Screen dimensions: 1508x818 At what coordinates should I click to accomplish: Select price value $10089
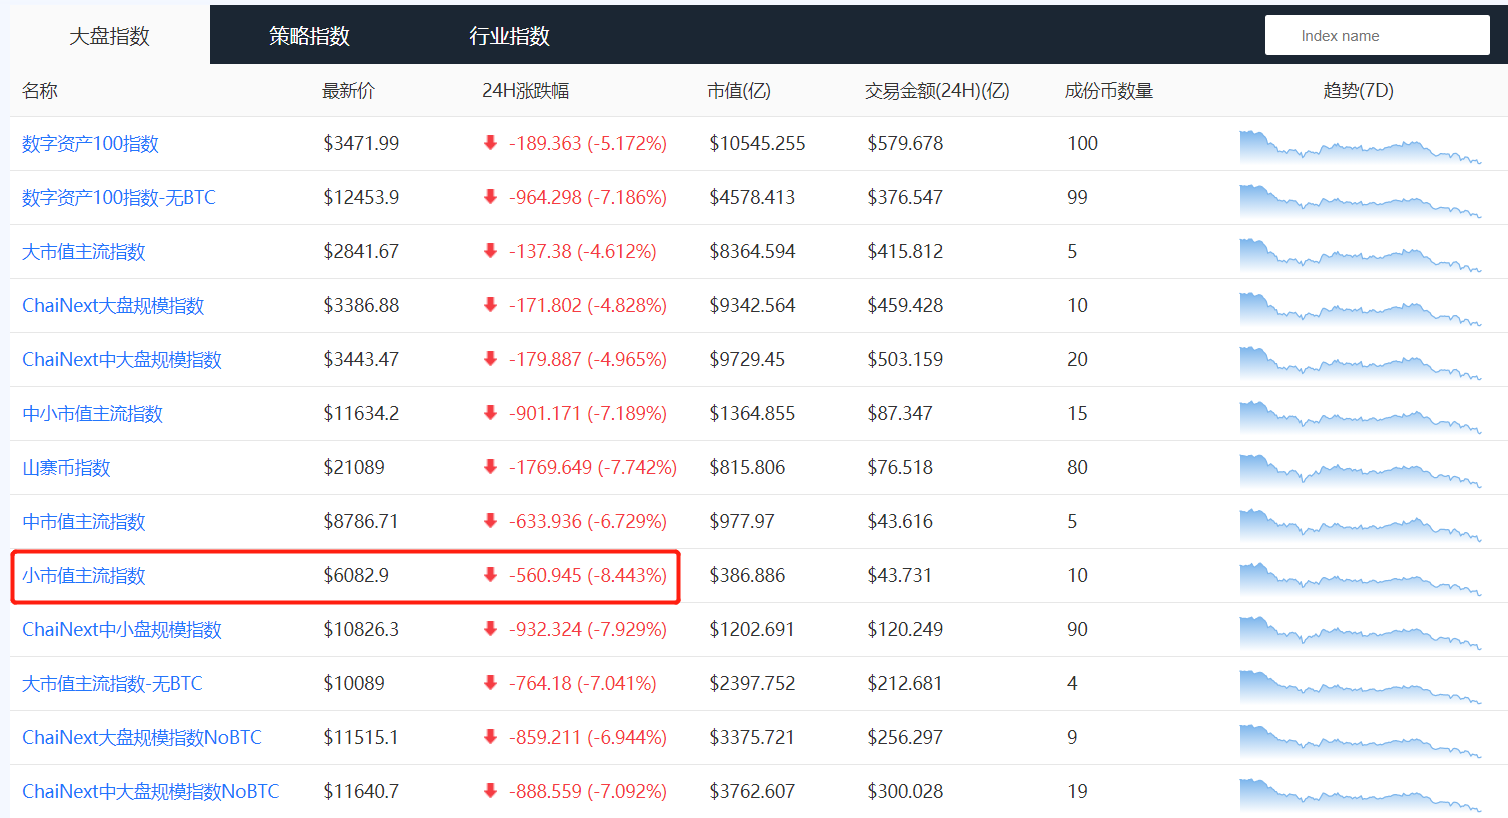354,683
